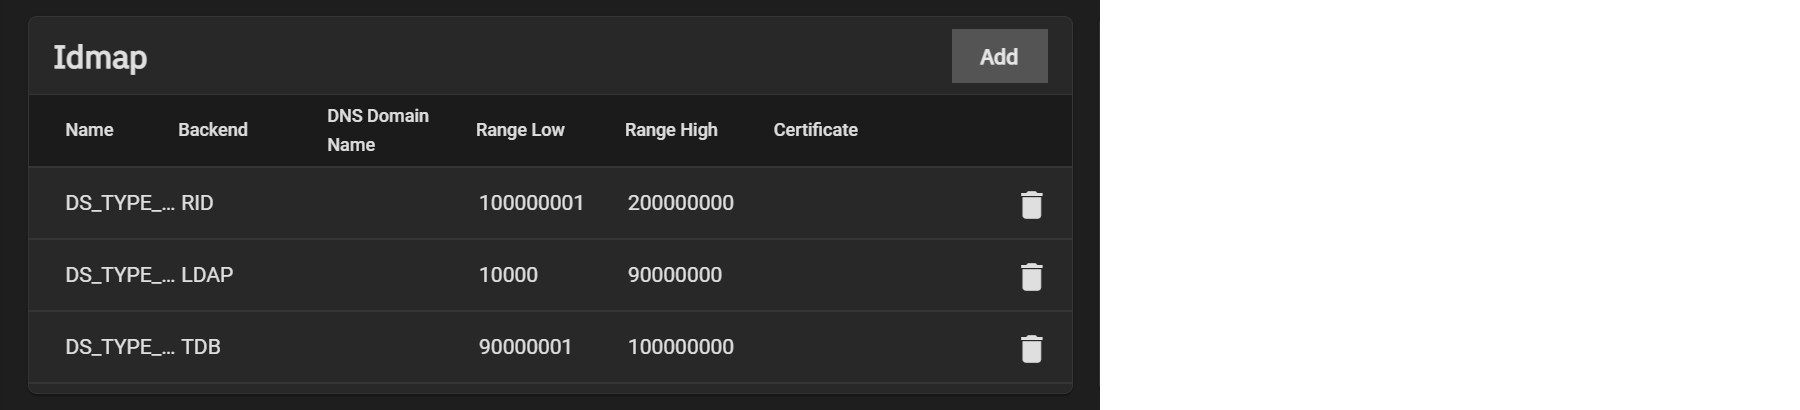Sort by the Backend column header

point(212,130)
